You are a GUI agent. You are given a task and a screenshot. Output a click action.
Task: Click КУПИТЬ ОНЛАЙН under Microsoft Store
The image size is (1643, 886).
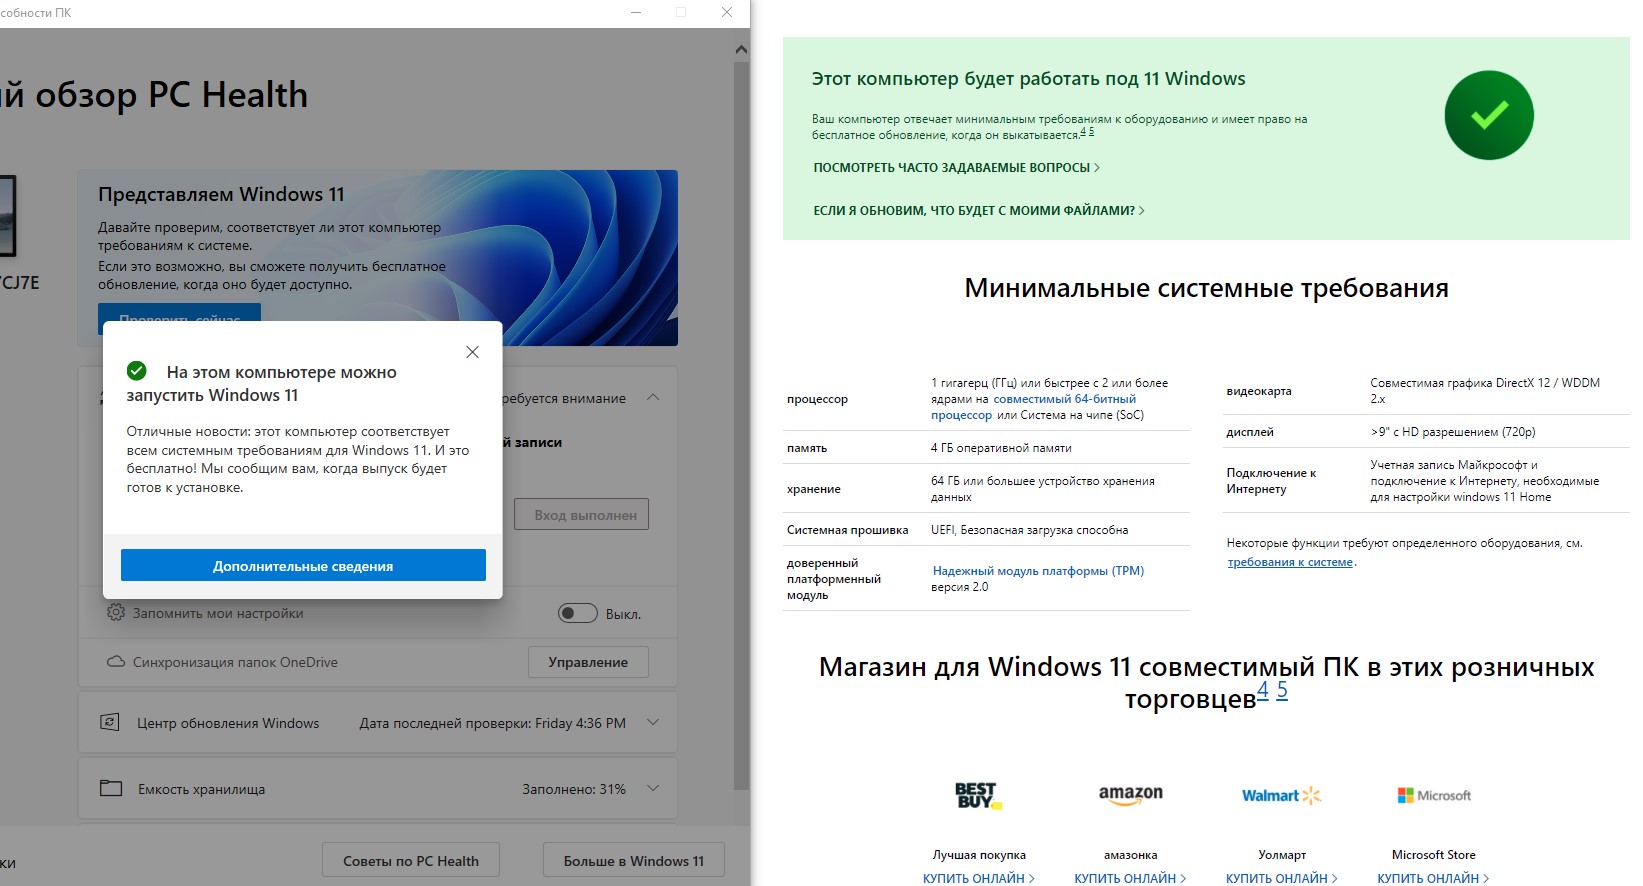tap(1433, 879)
